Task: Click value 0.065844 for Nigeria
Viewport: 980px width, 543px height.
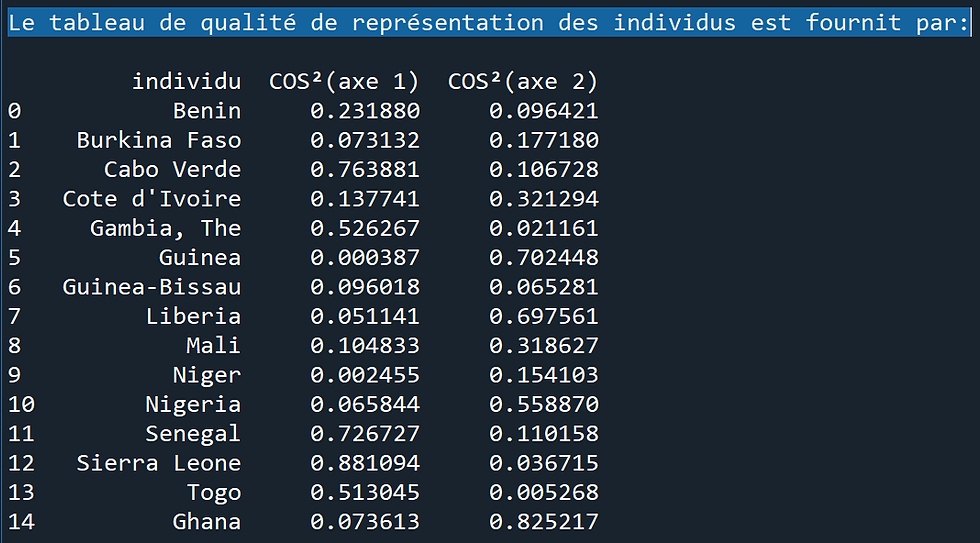Action: point(365,404)
